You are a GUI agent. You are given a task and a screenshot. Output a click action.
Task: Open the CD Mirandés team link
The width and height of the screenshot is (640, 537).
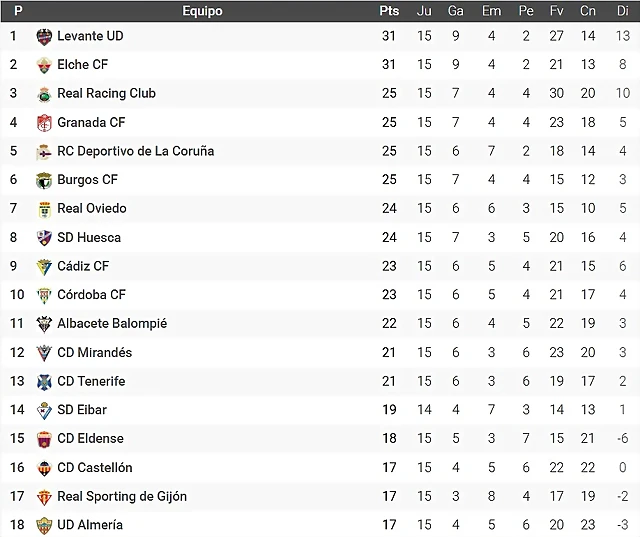95,352
